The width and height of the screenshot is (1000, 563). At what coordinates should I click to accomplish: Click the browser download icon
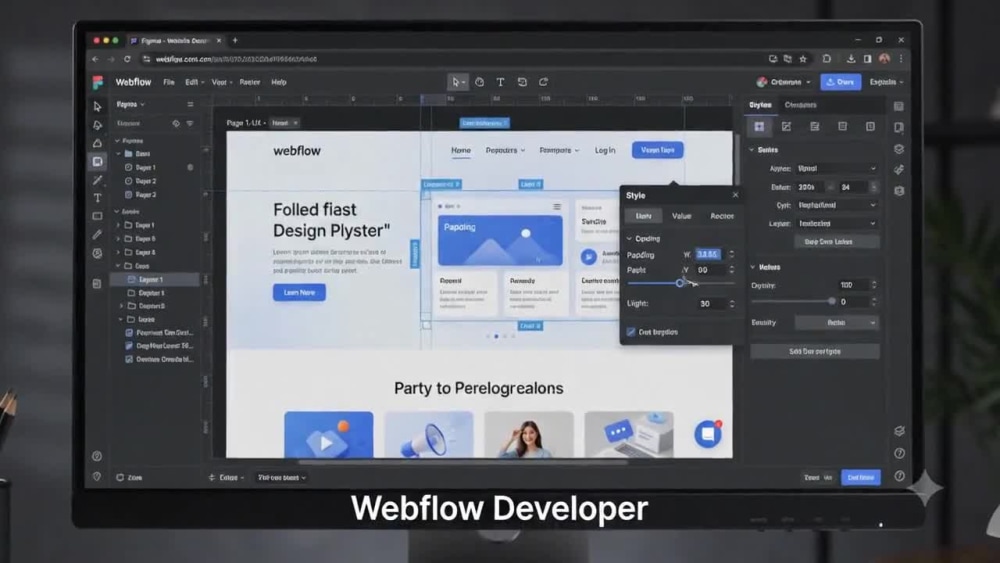(851, 59)
